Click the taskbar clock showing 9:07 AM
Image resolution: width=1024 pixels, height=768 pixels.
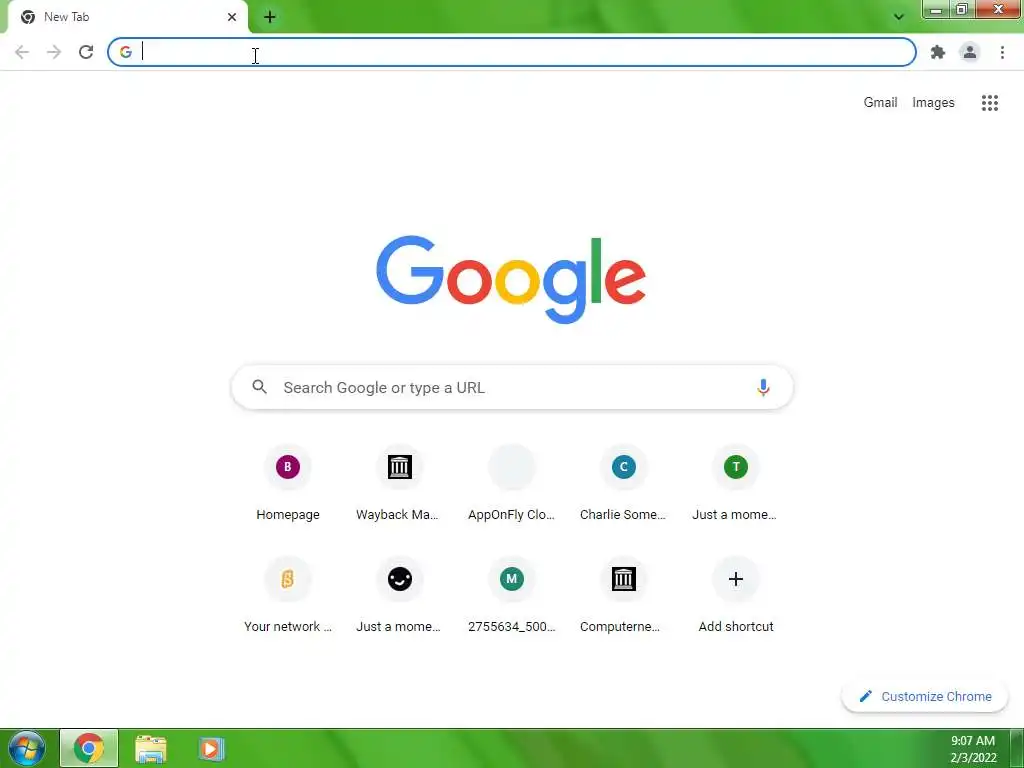[973, 748]
